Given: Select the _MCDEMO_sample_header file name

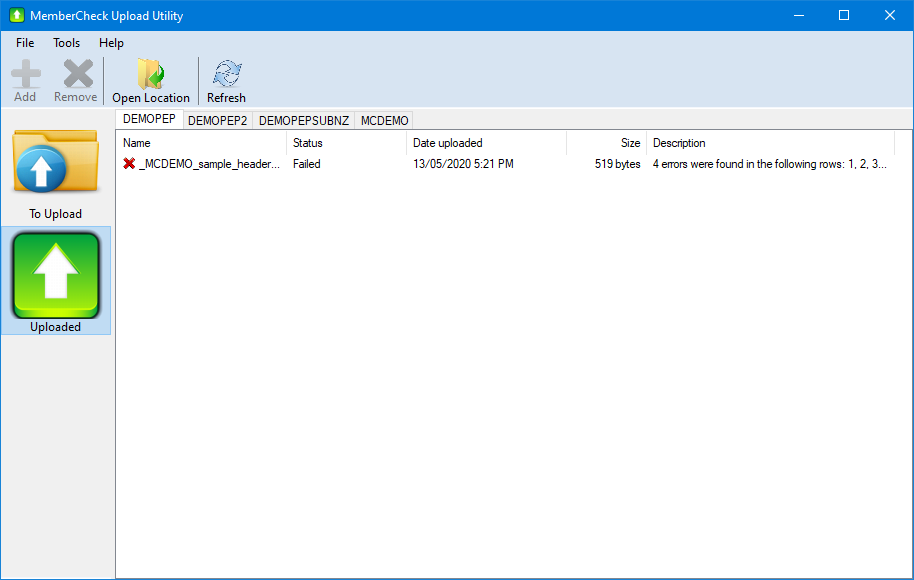Looking at the screenshot, I should click(209, 164).
